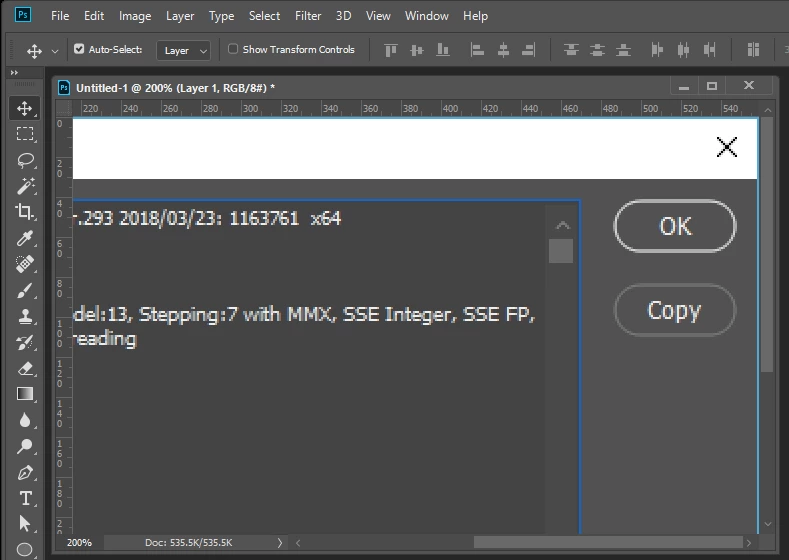This screenshot has width=789, height=560.
Task: Select the Eraser tool
Action: [25, 368]
